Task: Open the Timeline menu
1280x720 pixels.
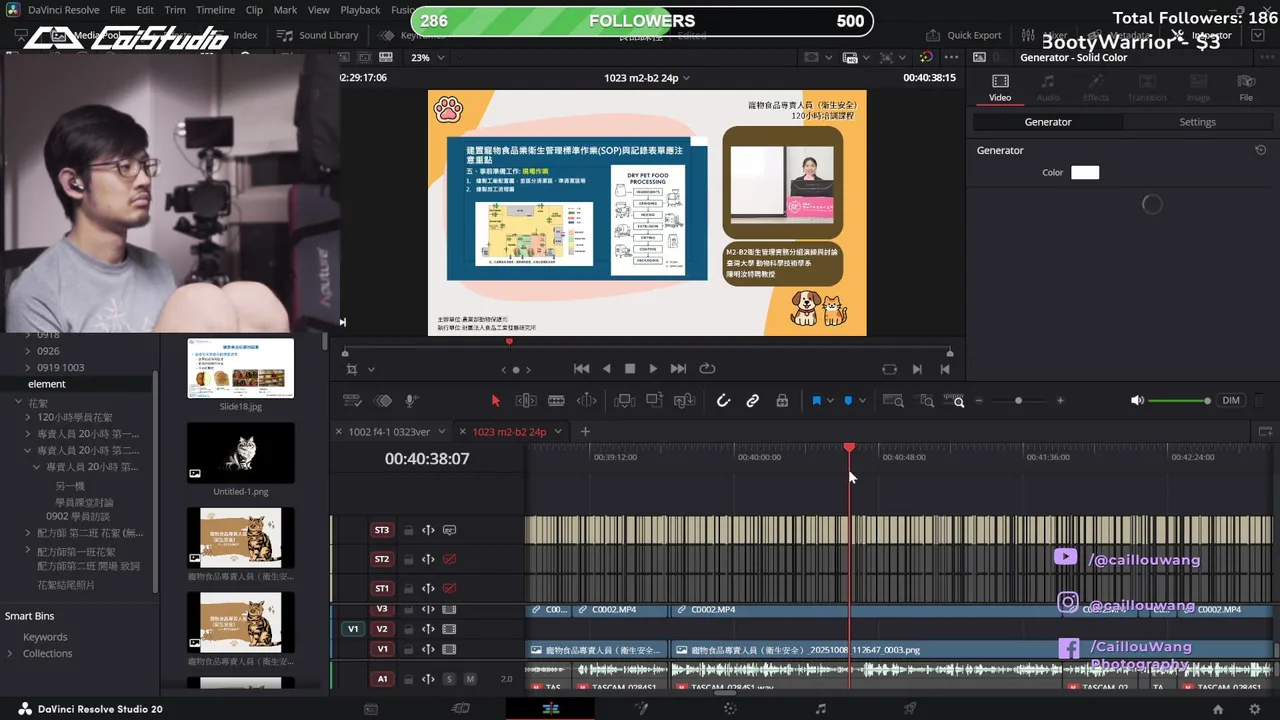Action: coord(215,10)
